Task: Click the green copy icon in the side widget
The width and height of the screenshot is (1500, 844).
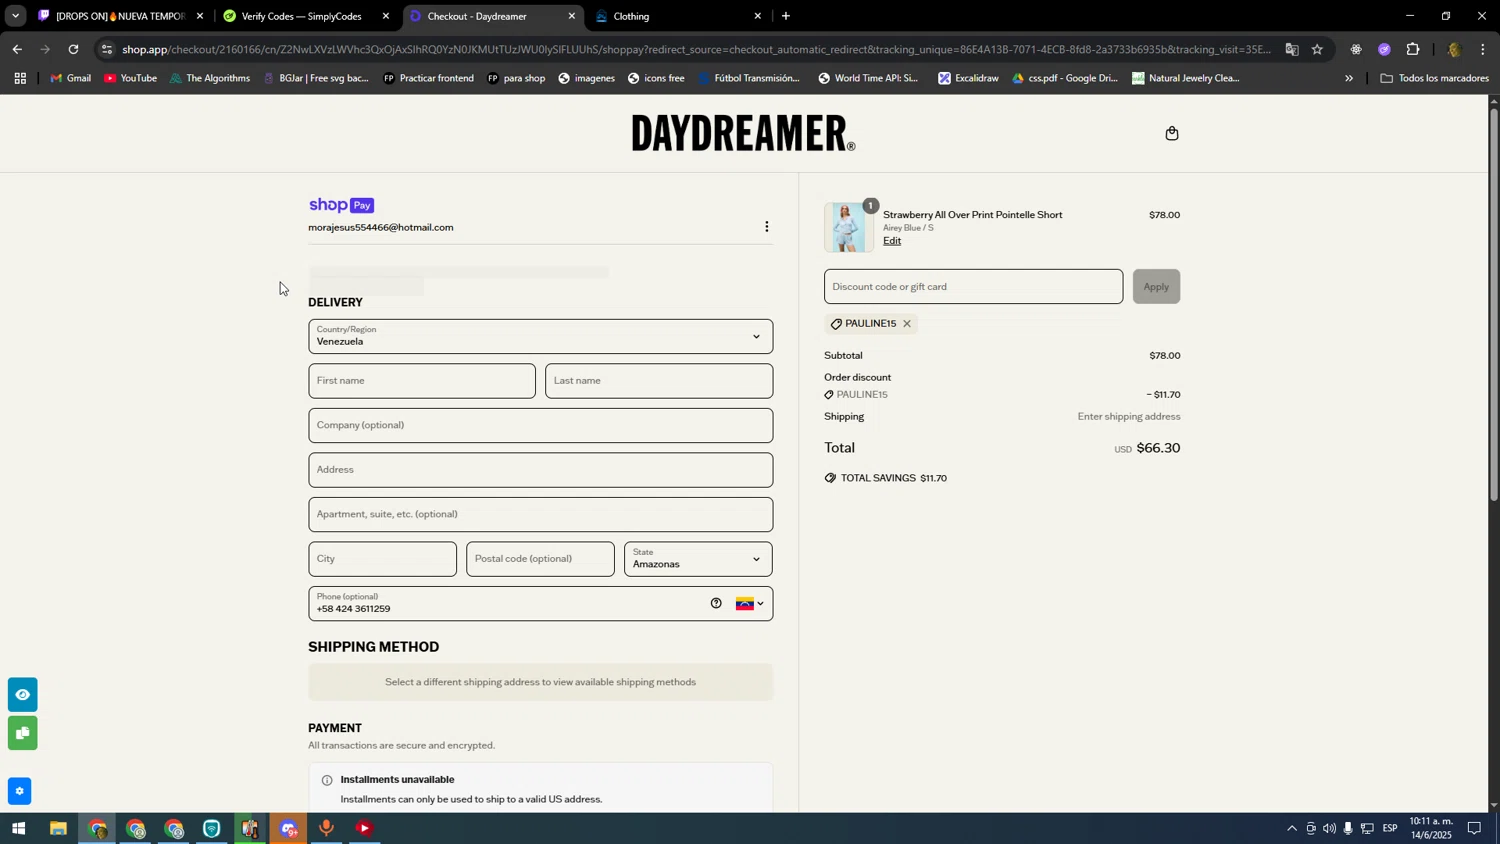Action: (22, 733)
